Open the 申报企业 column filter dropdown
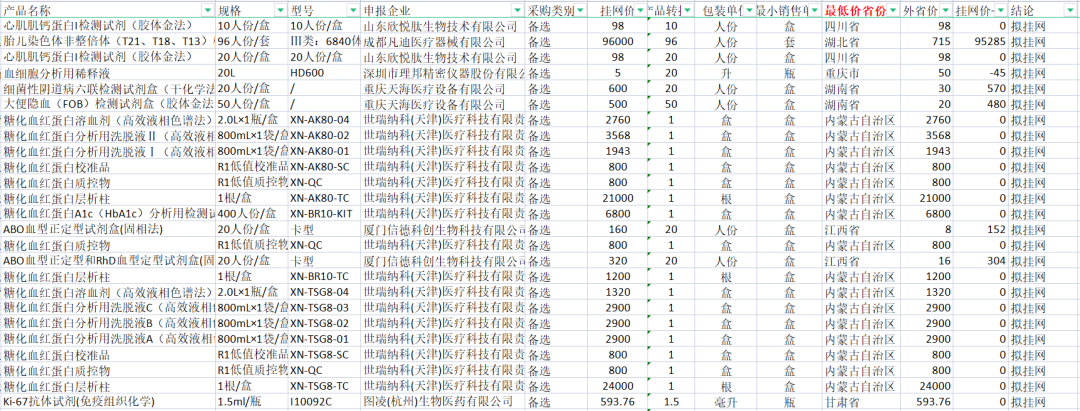The image size is (1080, 411). tap(517, 10)
